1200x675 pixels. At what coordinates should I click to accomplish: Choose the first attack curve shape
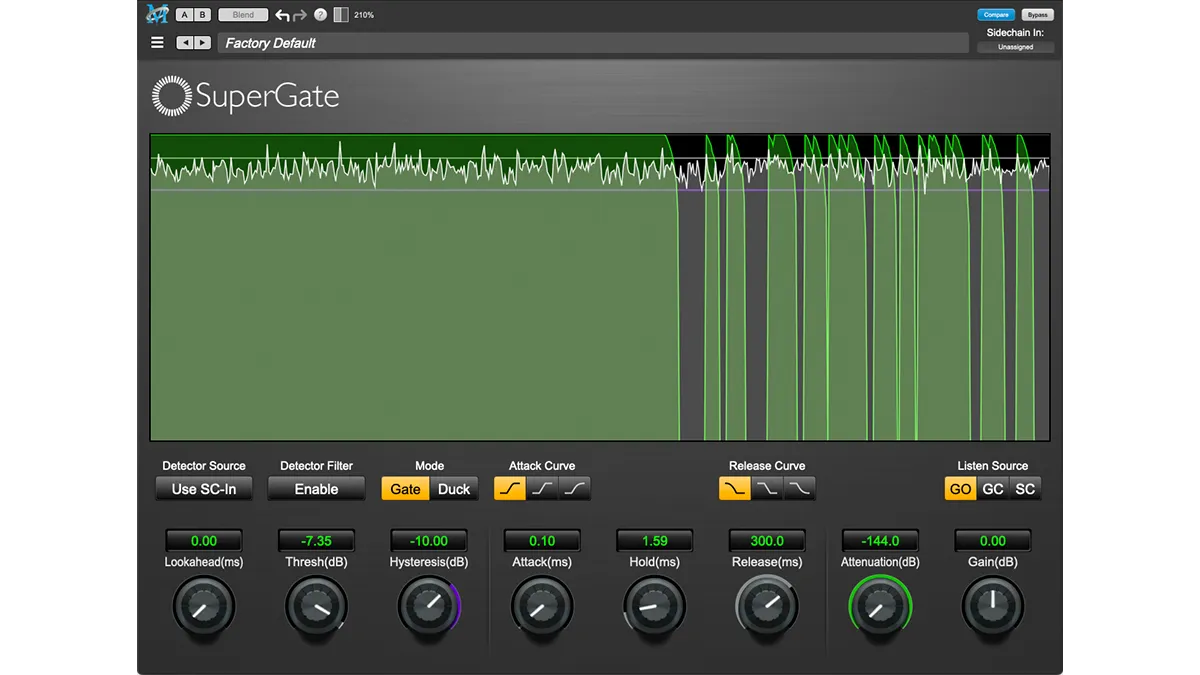[510, 489]
